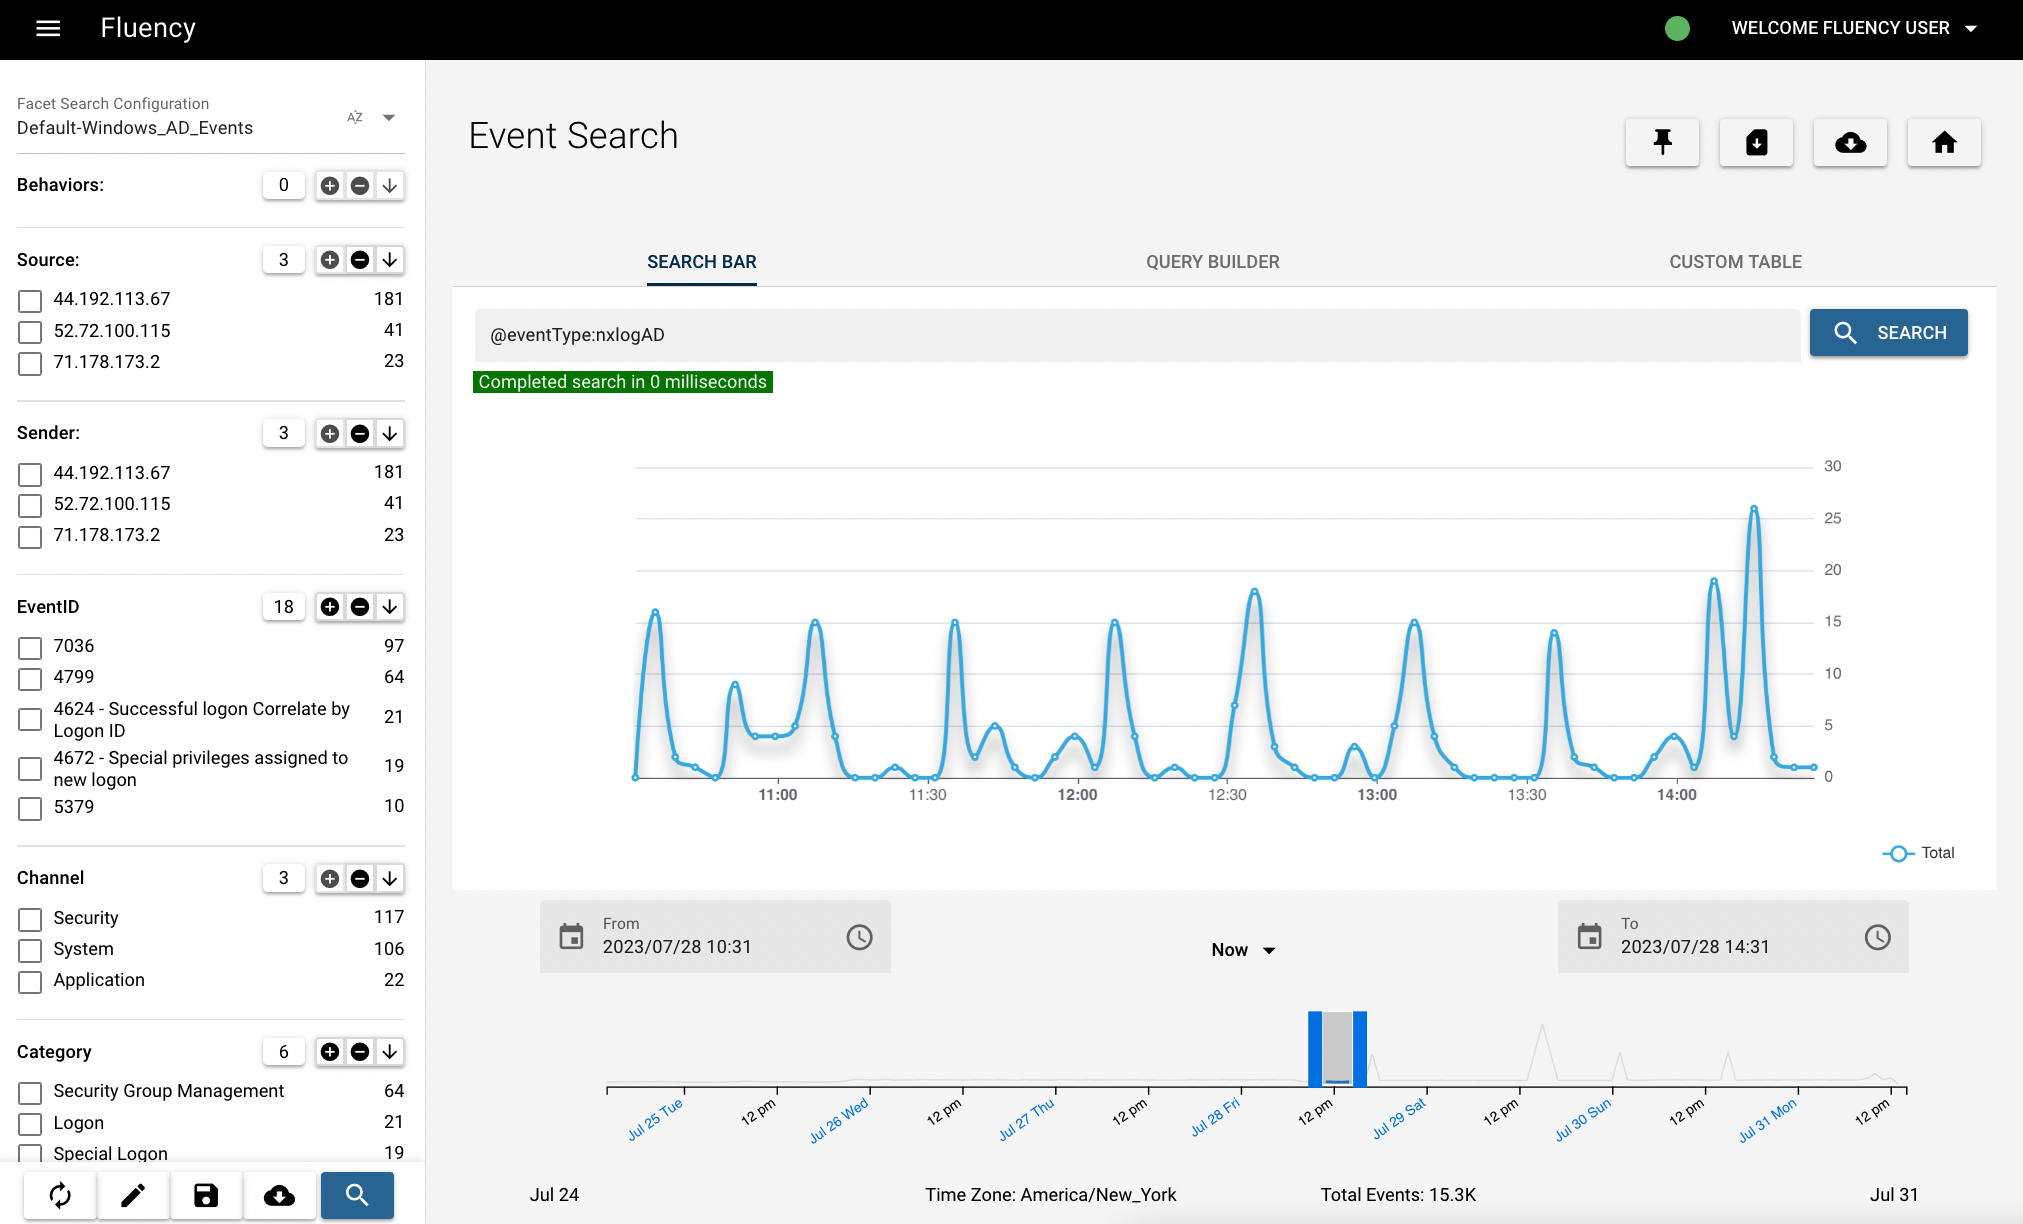Toggle A-Z sort of facet configuration

pyautogui.click(x=354, y=117)
